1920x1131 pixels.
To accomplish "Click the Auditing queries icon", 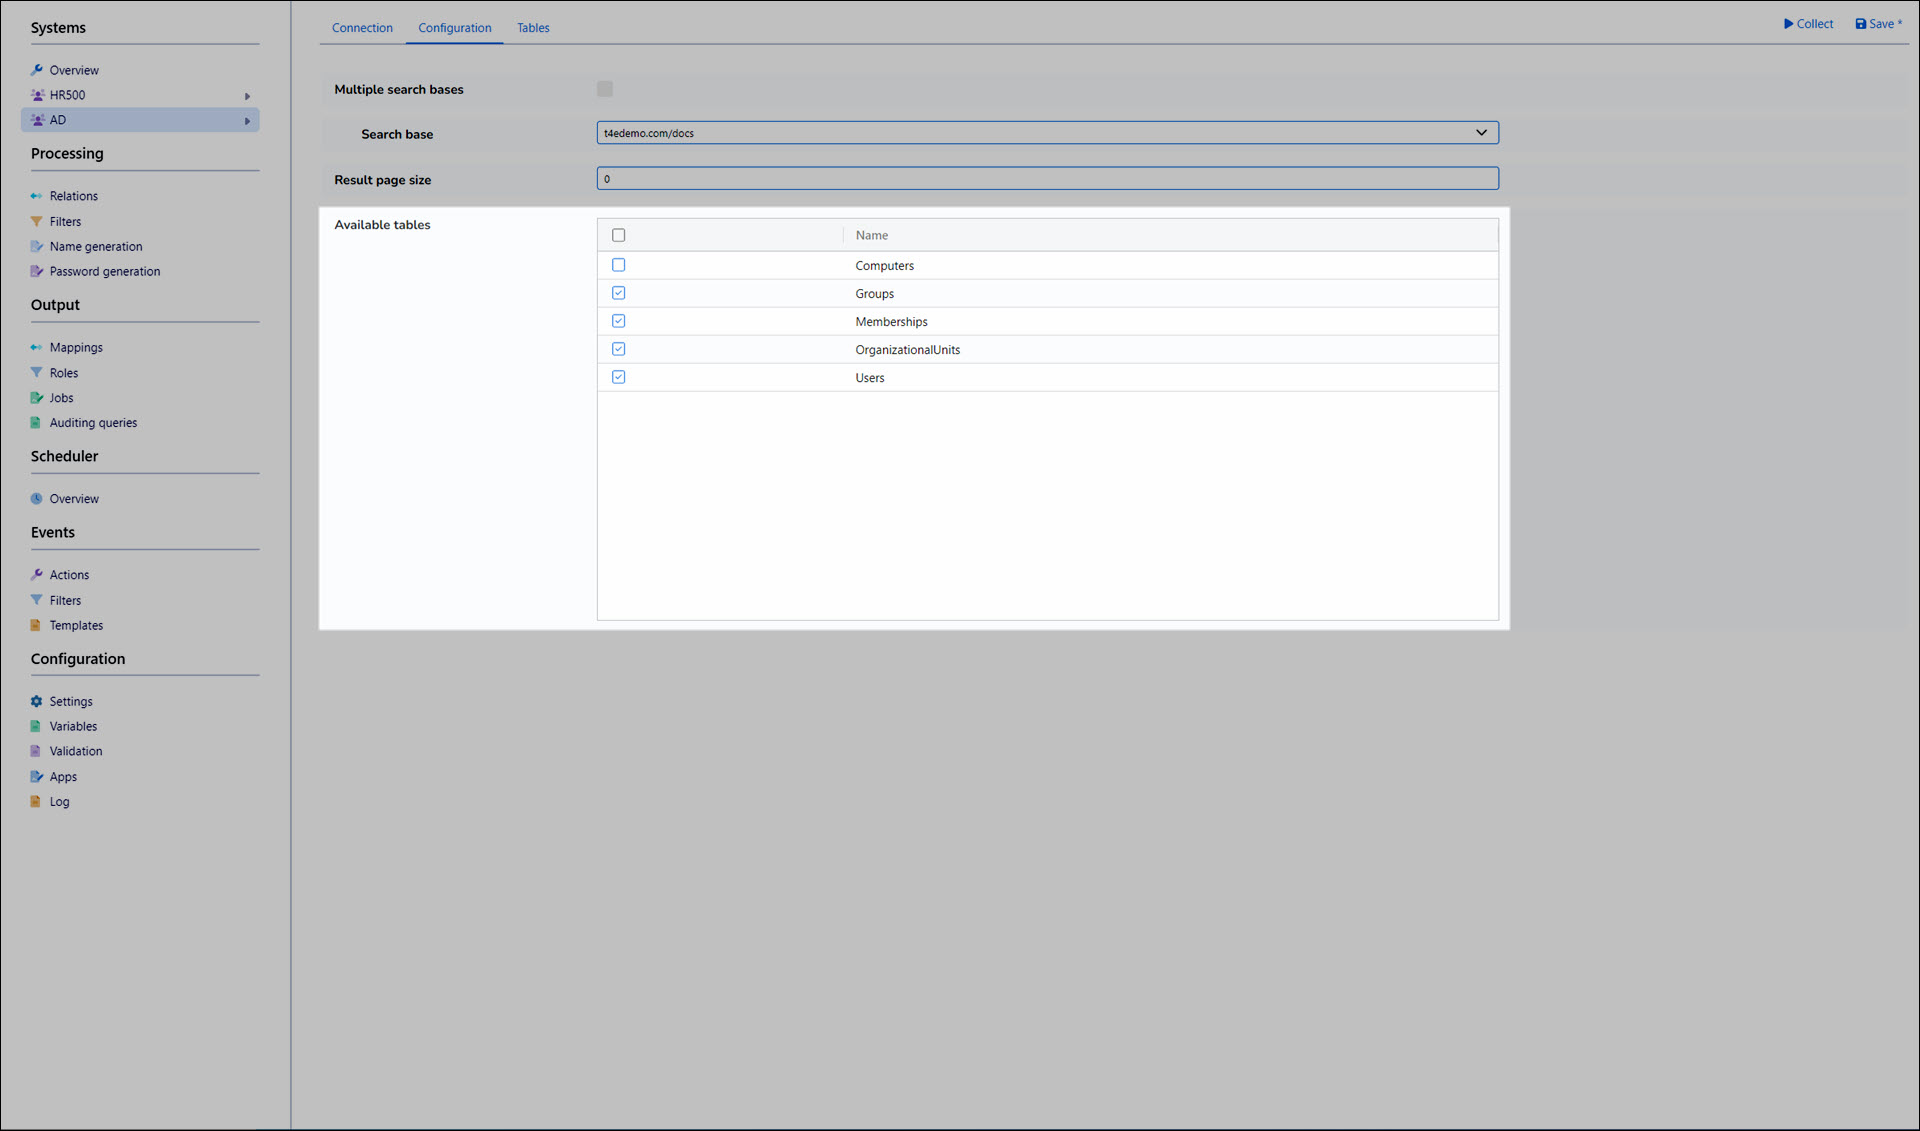I will (37, 423).
